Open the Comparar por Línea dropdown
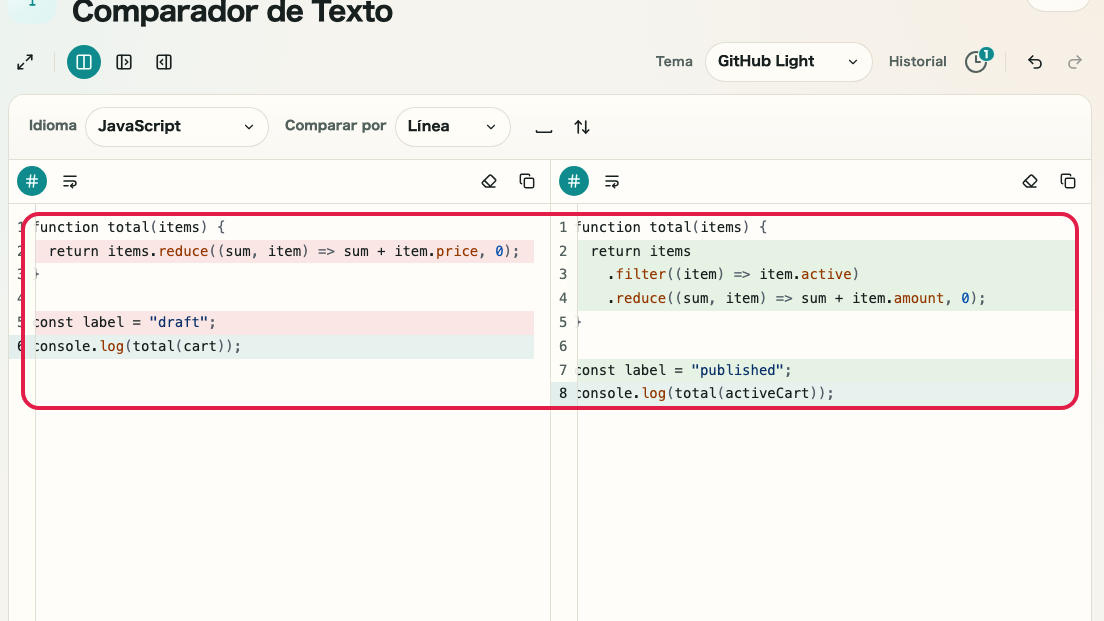 coord(453,127)
